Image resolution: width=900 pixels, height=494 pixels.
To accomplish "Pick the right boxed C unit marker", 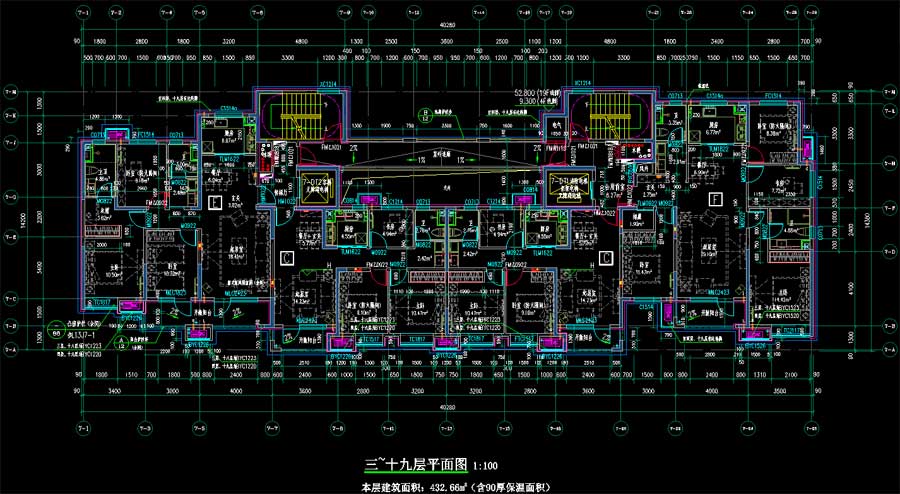I will tap(603, 257).
